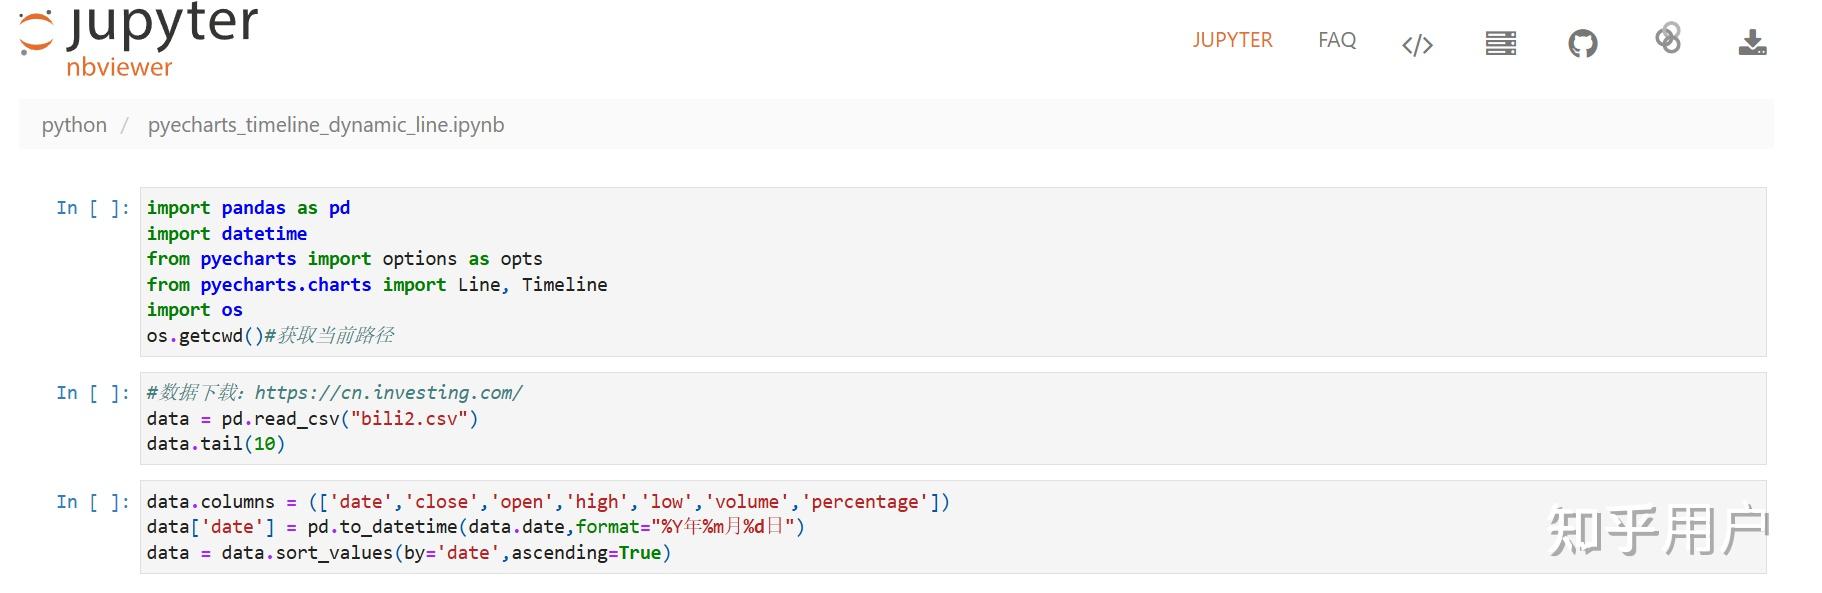Open the View as Code icon
This screenshot has height=593, width=1822.
[1417, 44]
